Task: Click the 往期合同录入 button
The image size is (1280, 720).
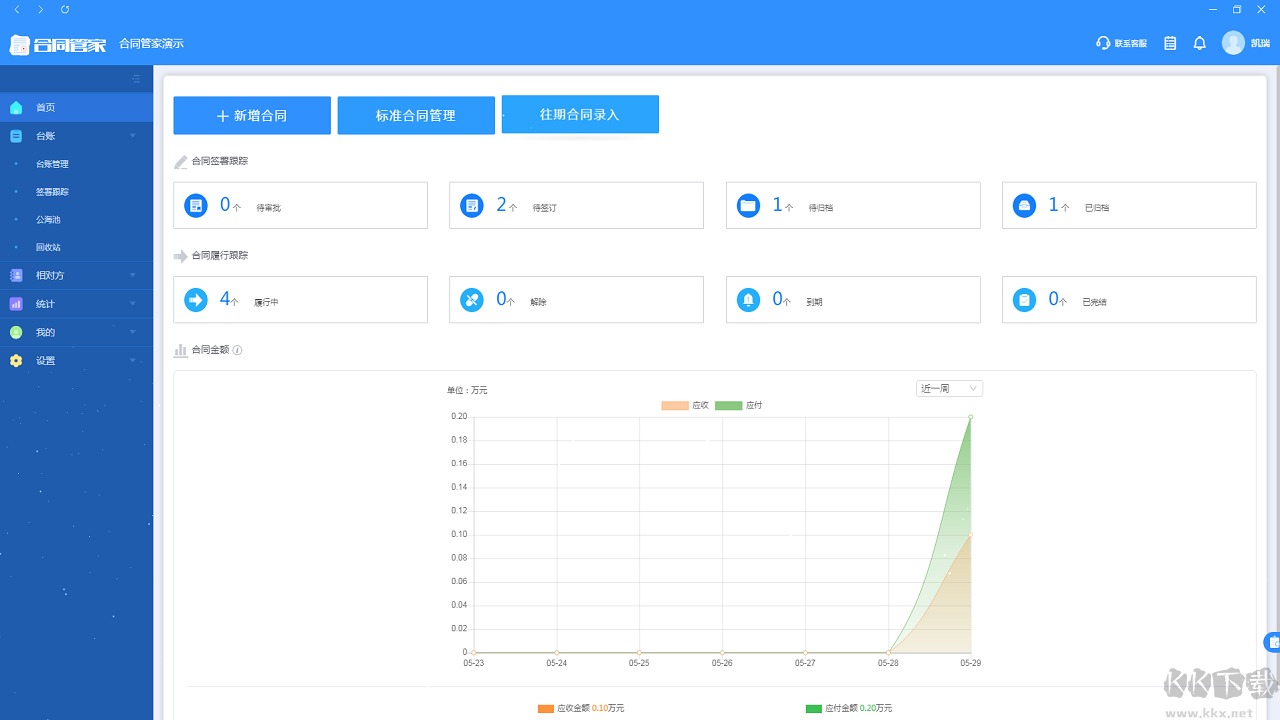Action: tap(580, 114)
